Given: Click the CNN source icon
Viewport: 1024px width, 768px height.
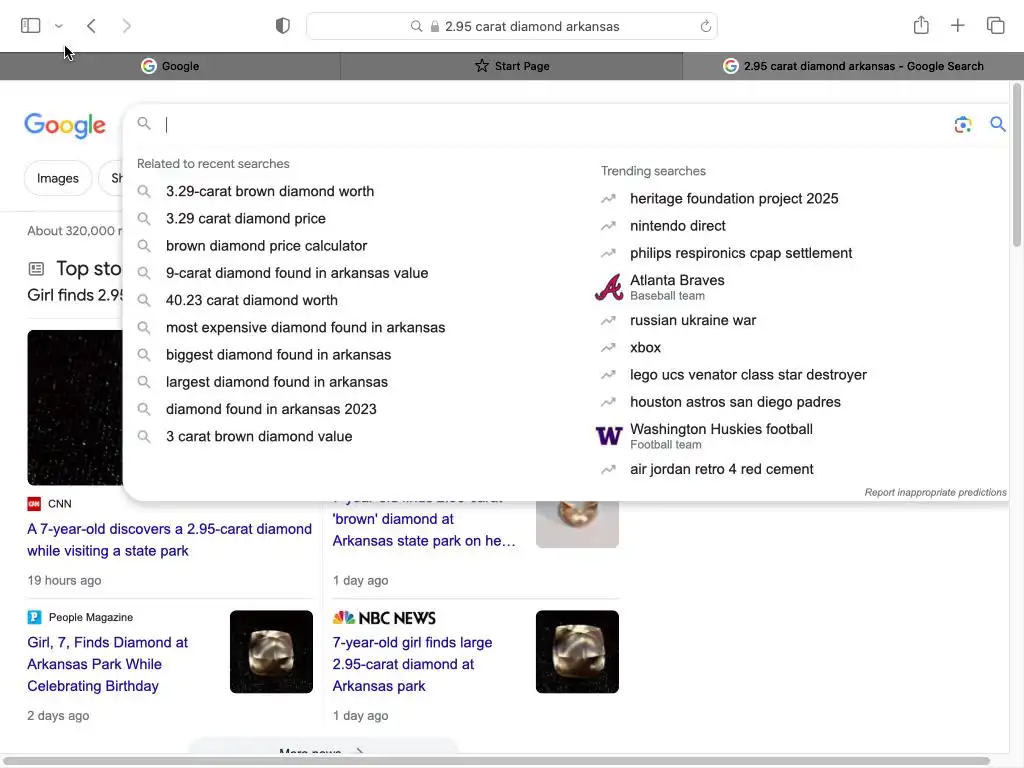Looking at the screenshot, I should tap(34, 504).
